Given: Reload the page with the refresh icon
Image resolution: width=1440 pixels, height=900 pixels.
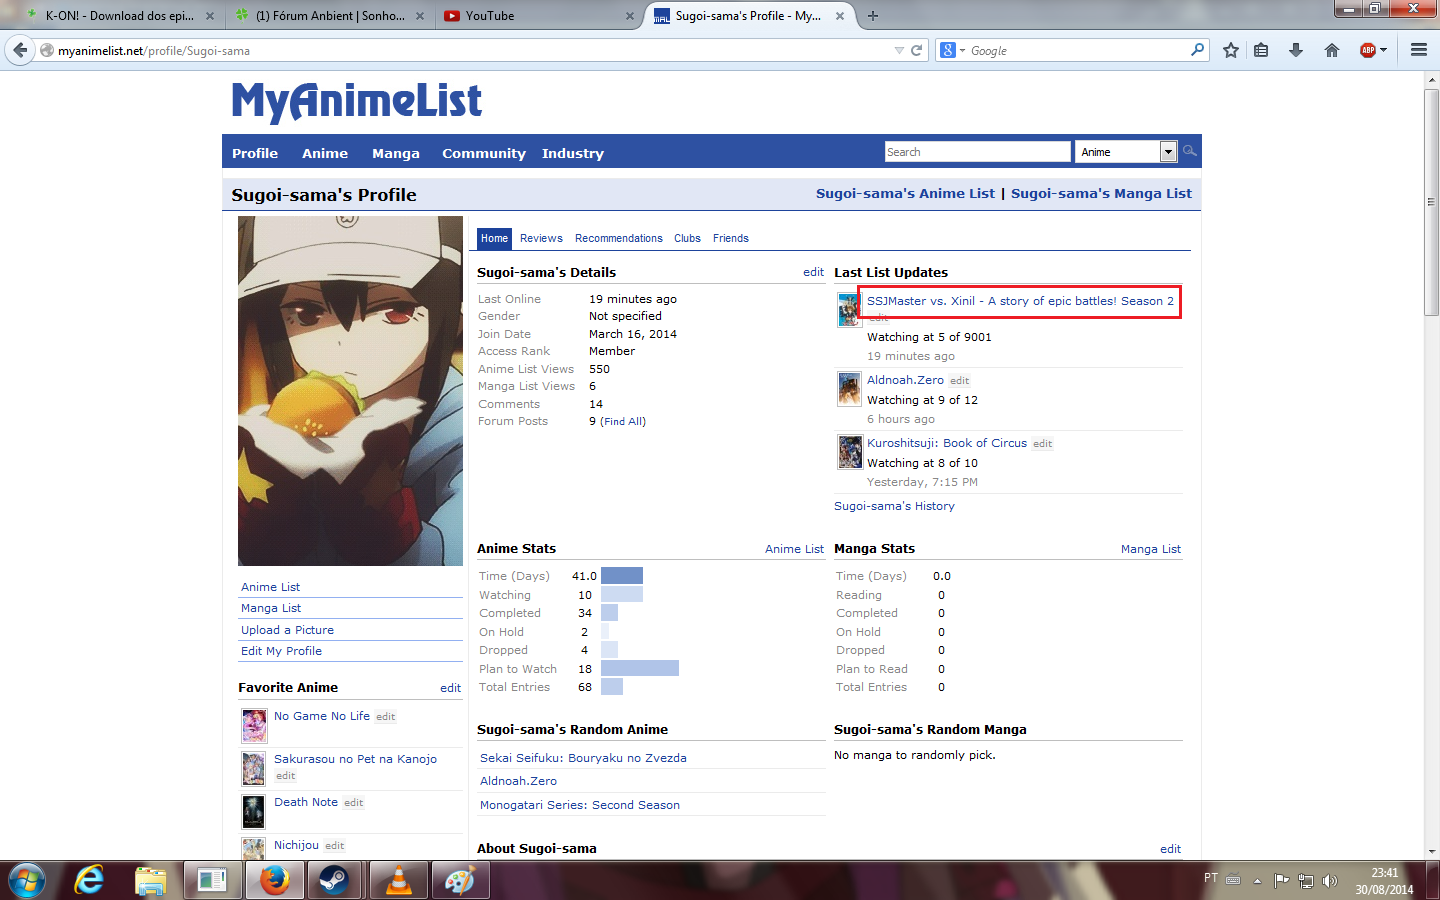Looking at the screenshot, I should [x=916, y=50].
